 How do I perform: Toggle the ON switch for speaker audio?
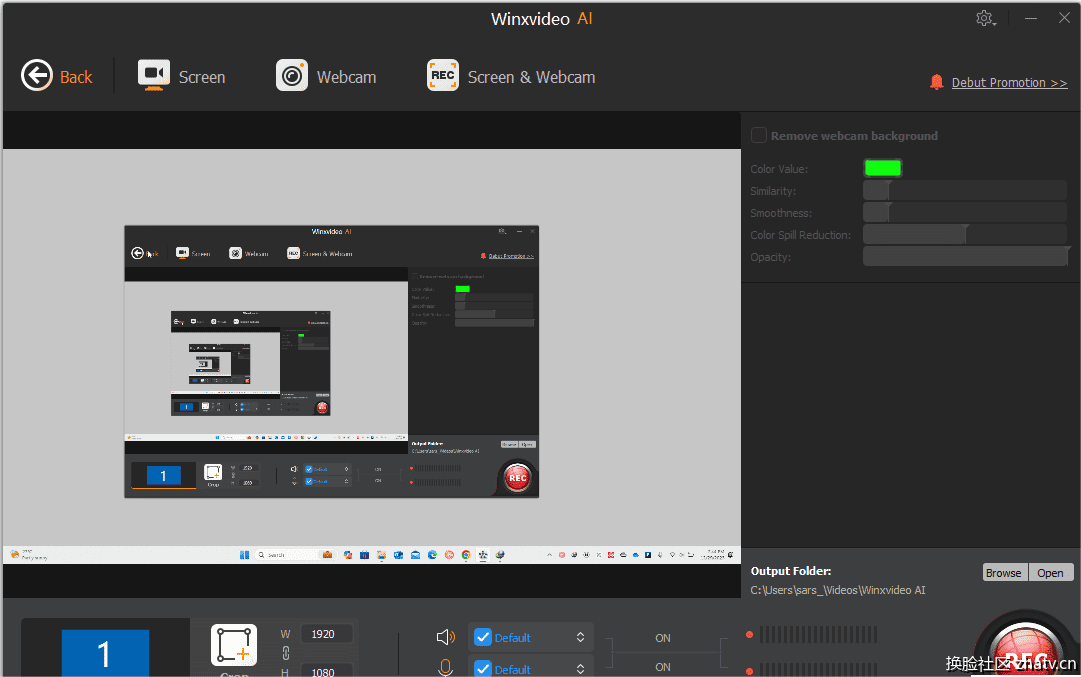663,638
